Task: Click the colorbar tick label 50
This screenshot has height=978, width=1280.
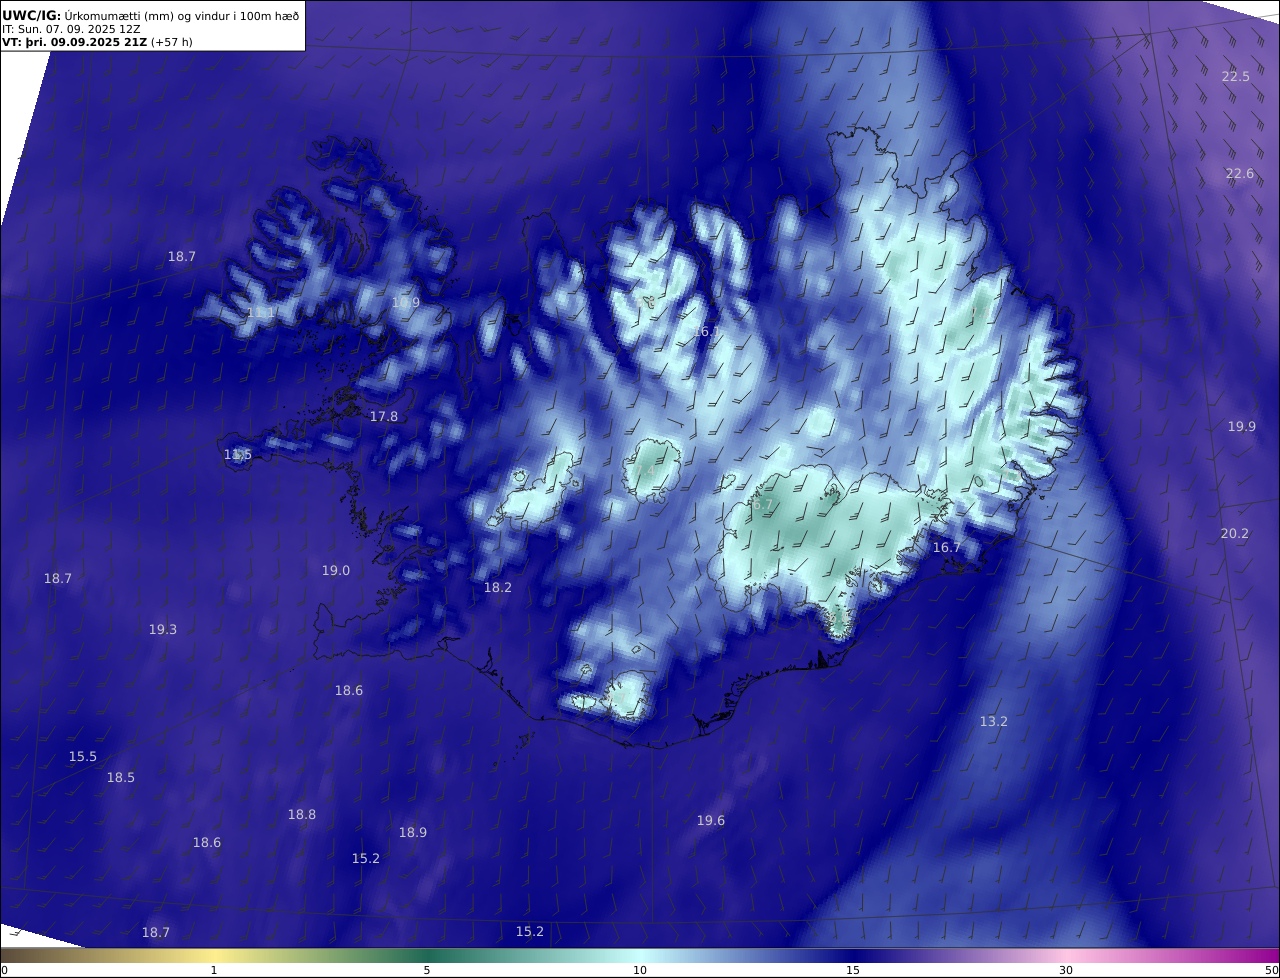Action: (1272, 970)
